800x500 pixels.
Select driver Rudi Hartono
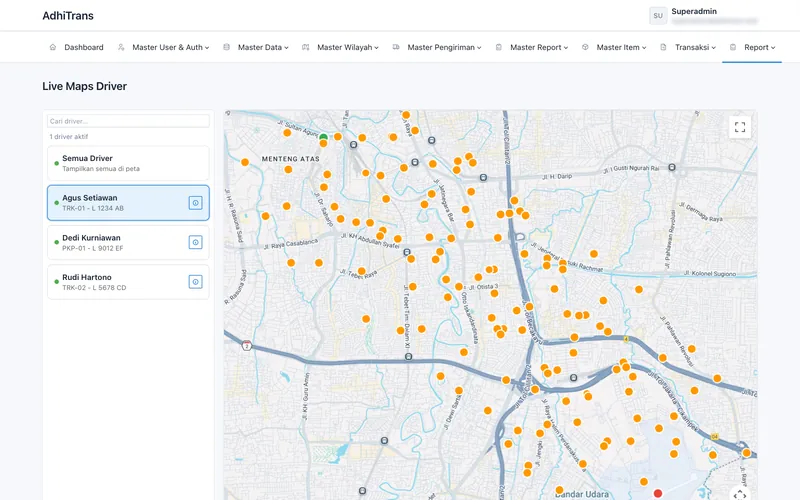pos(128,282)
